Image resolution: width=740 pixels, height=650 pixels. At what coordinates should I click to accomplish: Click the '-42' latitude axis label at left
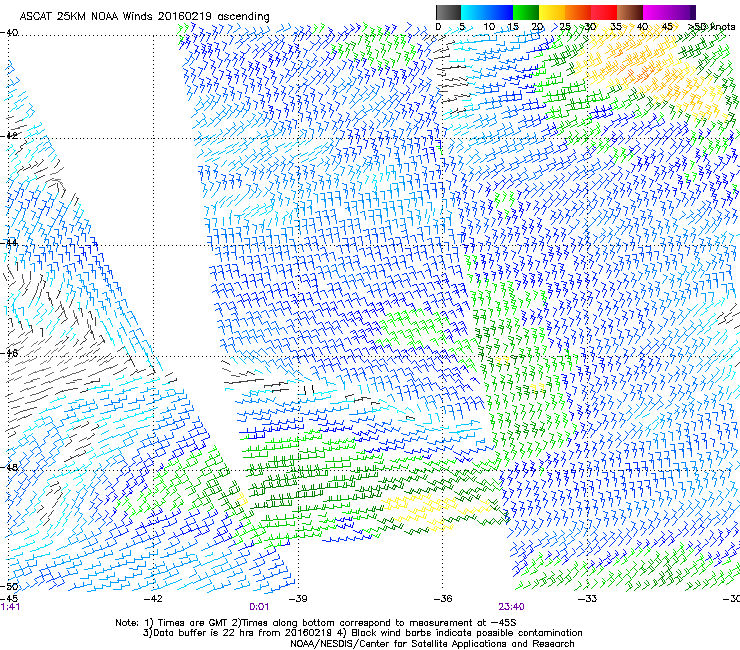click(x=9, y=136)
